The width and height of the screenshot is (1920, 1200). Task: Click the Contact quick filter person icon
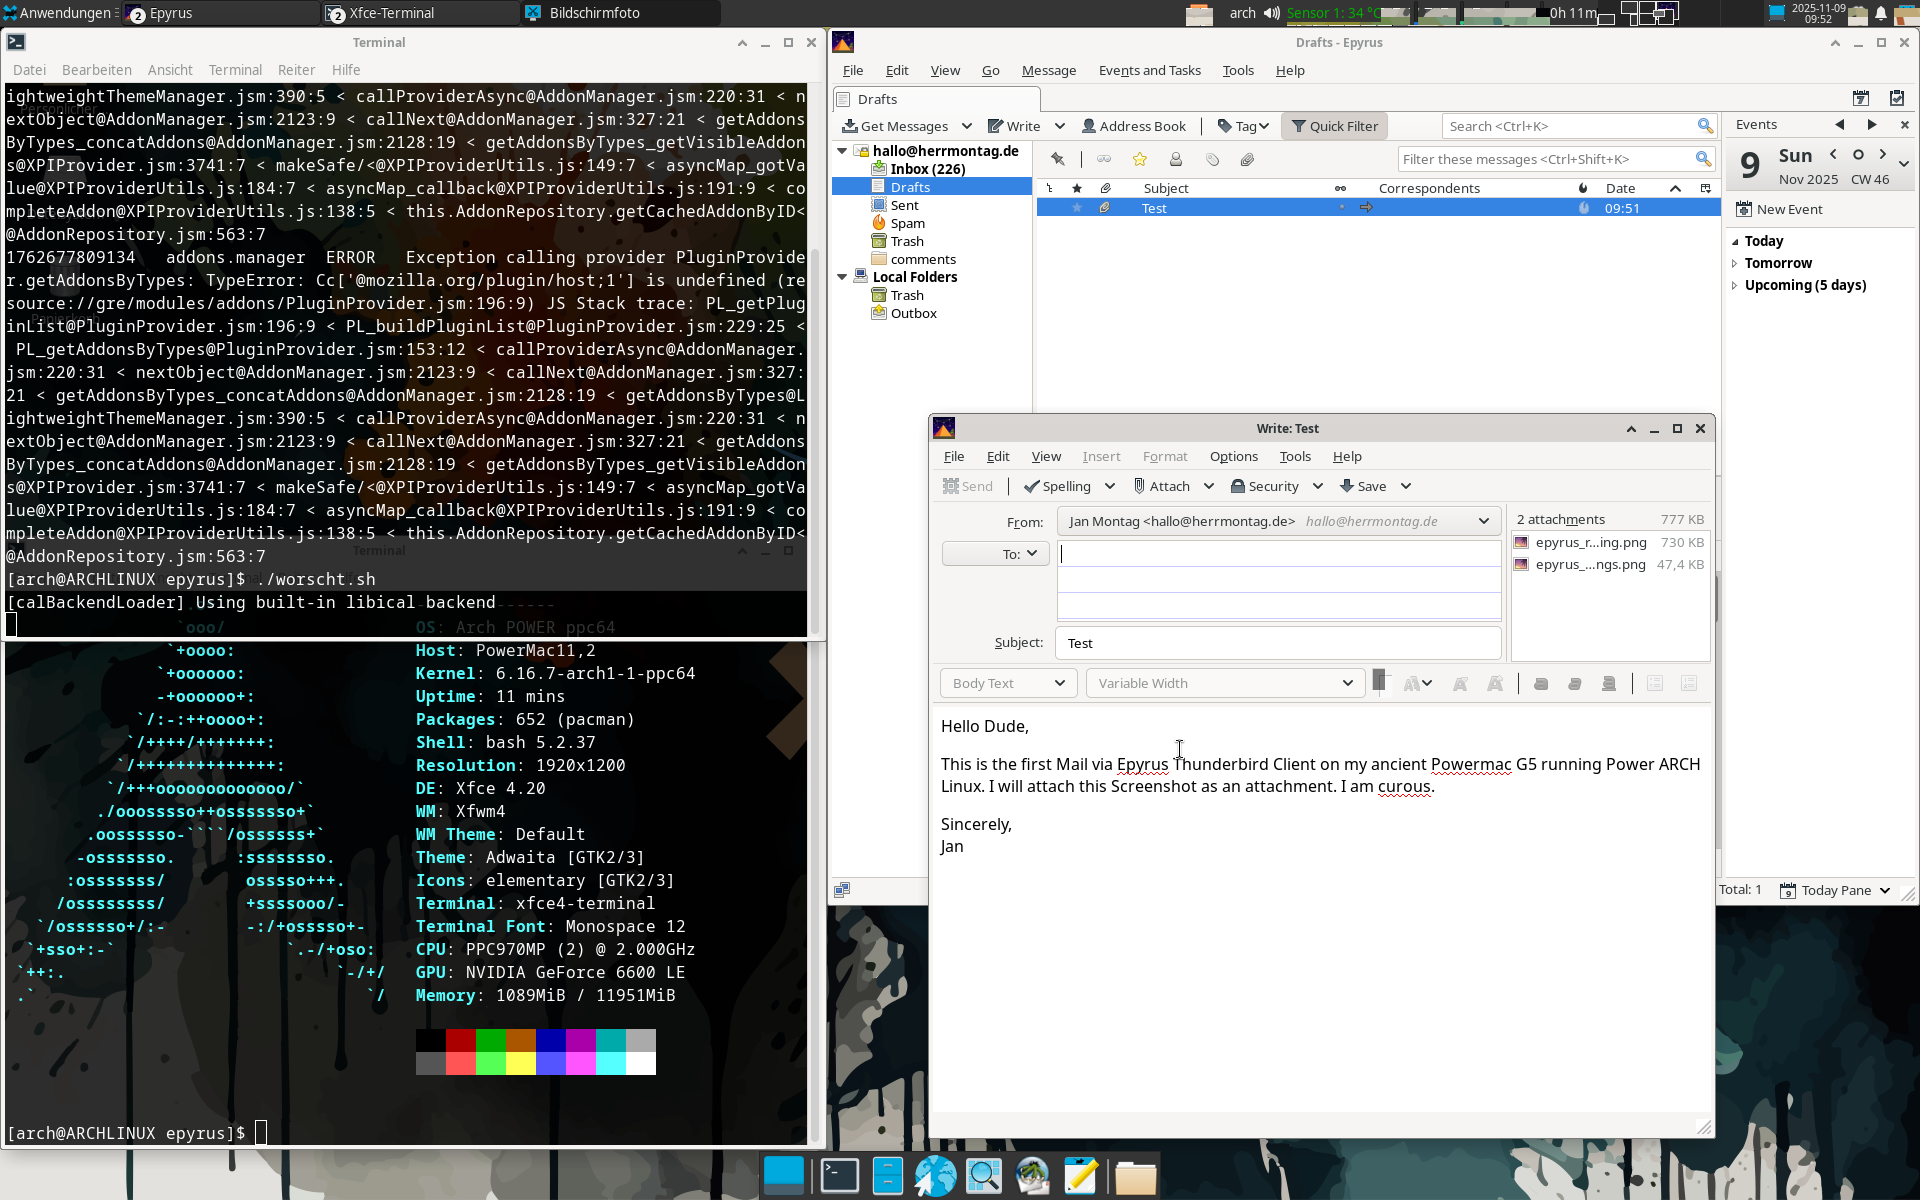(x=1176, y=160)
